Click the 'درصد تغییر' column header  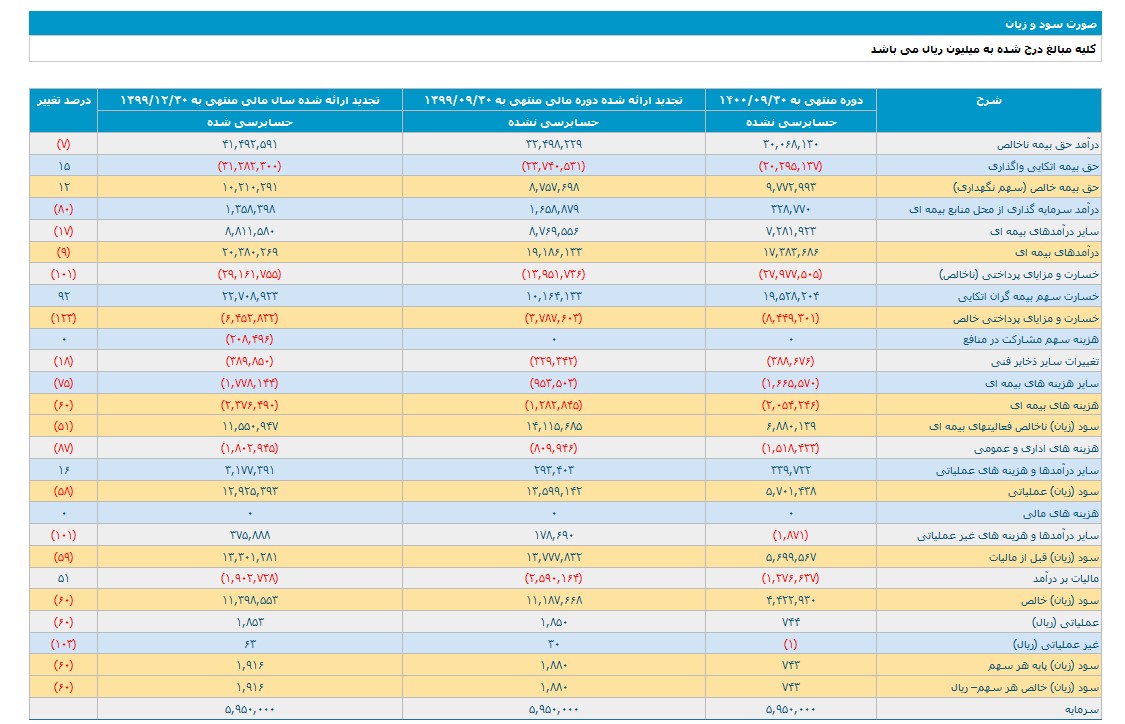[64, 100]
